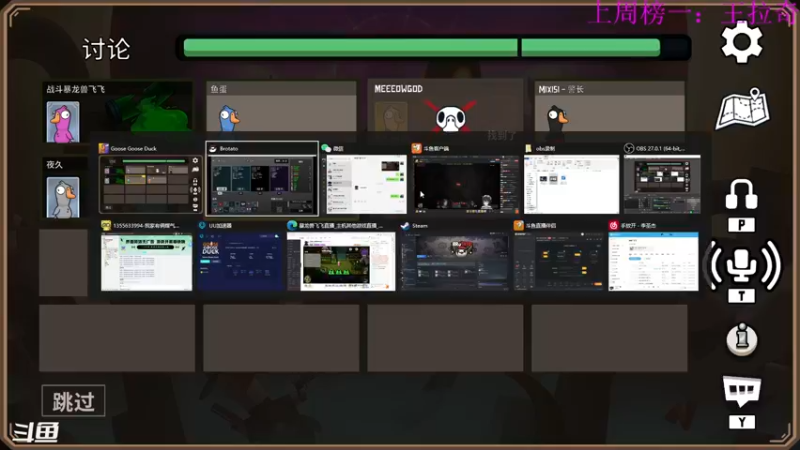Open the chat bubble icon
Screen dimensions: 800x450
[741, 391]
